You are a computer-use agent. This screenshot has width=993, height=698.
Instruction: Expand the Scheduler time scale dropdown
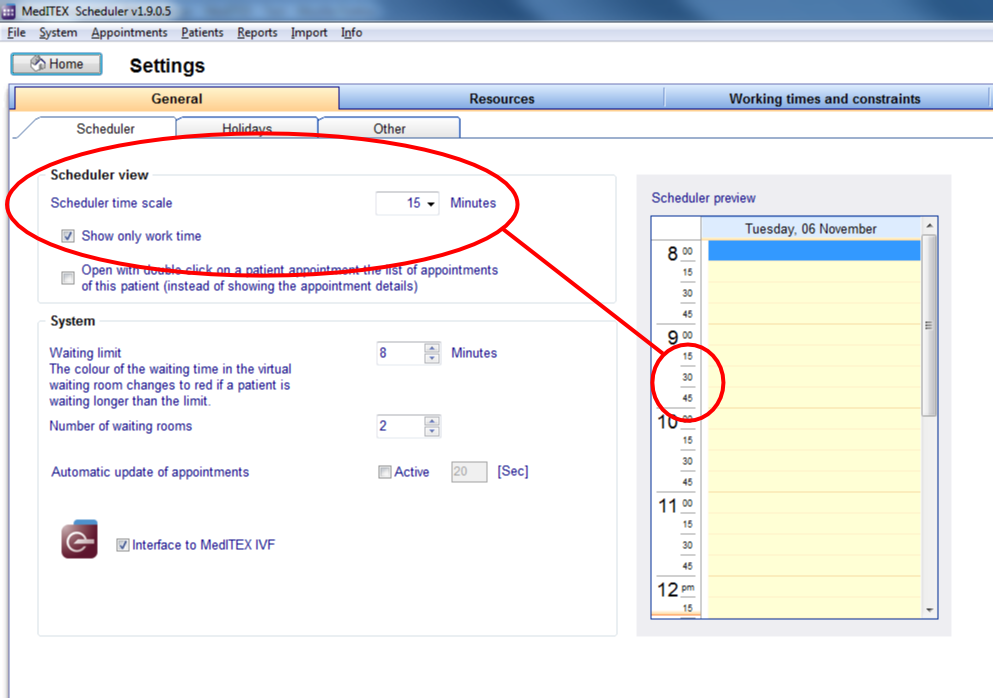[x=431, y=204]
